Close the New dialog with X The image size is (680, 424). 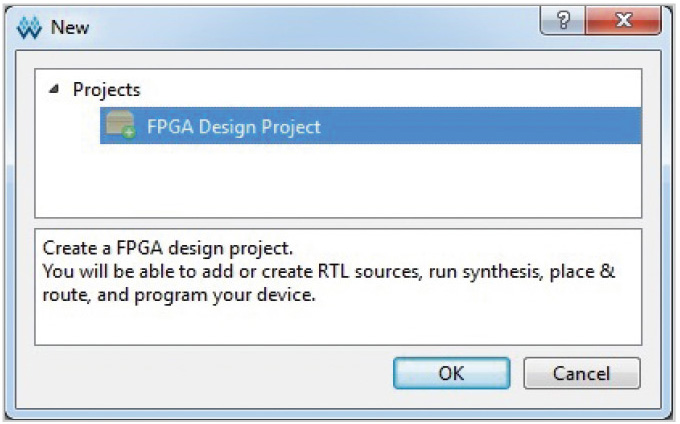(620, 22)
